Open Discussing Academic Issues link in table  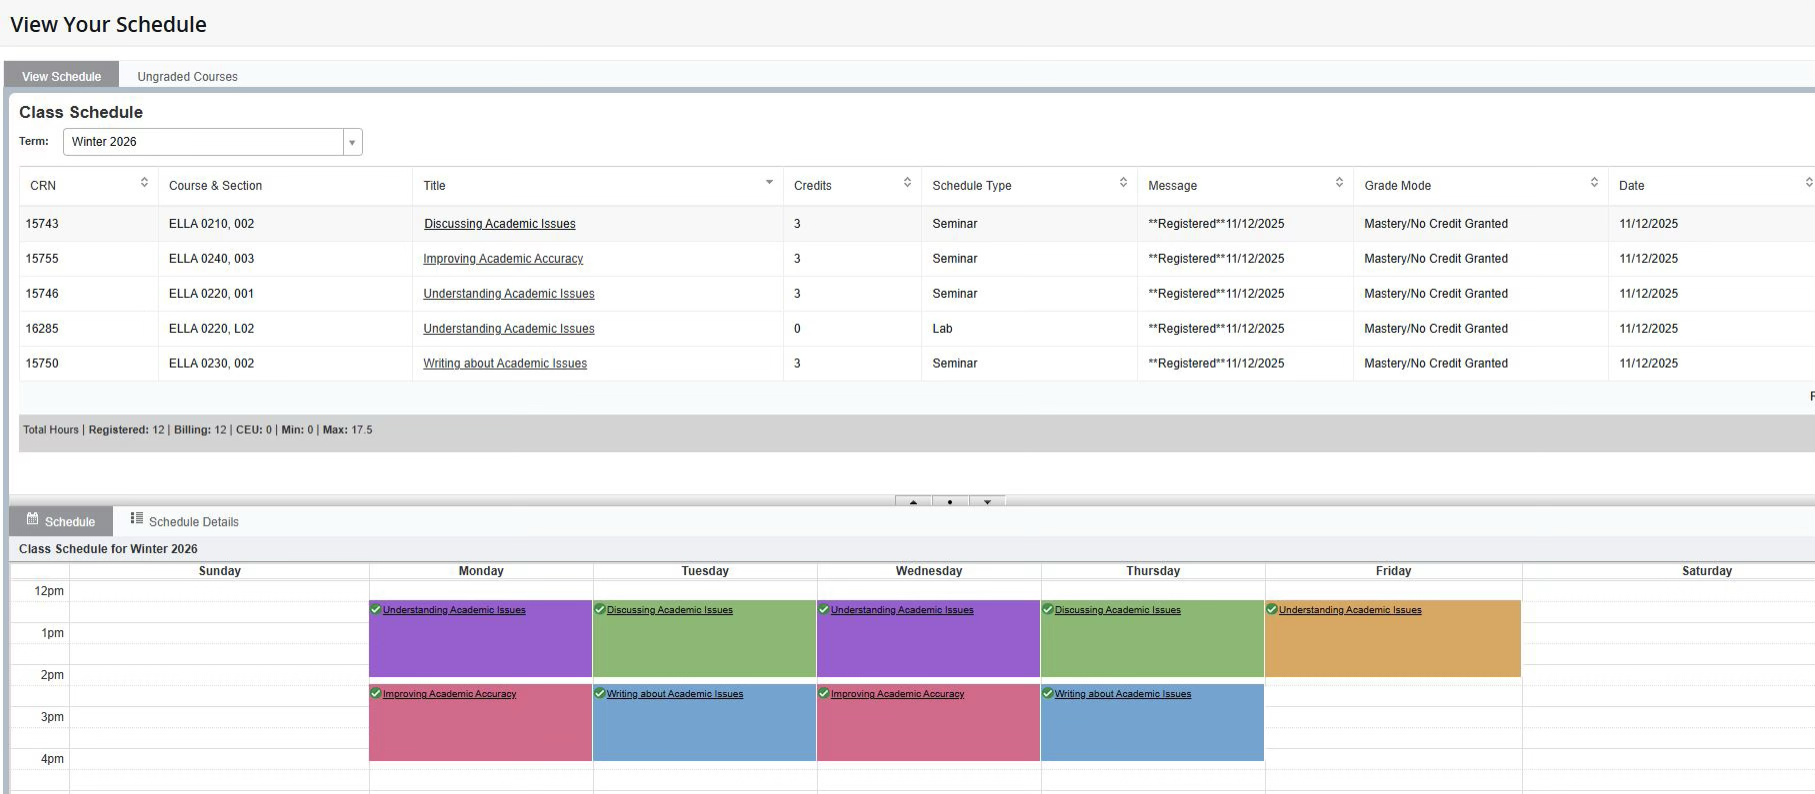[499, 224]
